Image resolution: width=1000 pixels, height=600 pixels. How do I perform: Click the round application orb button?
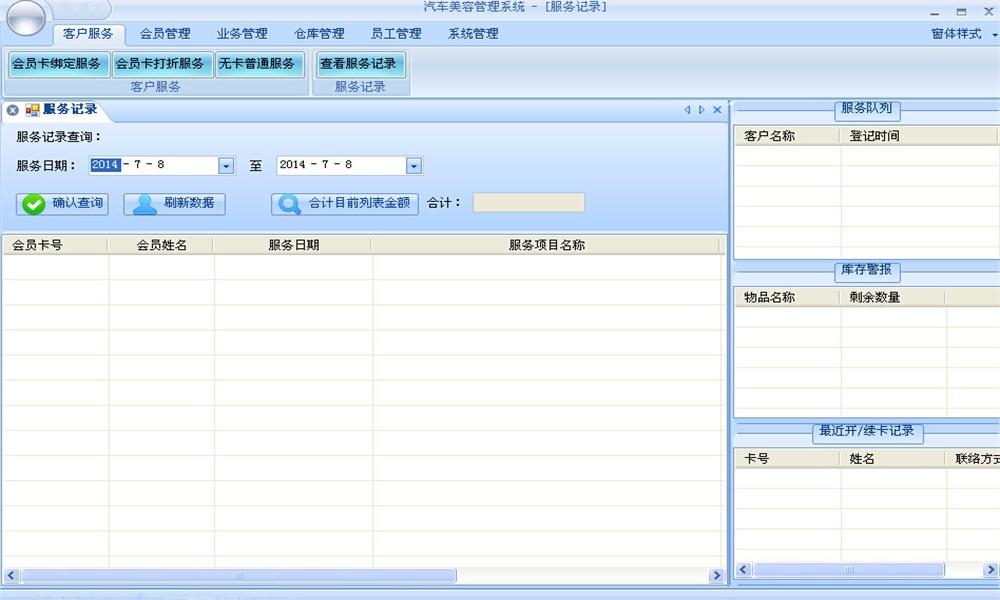click(x=26, y=17)
